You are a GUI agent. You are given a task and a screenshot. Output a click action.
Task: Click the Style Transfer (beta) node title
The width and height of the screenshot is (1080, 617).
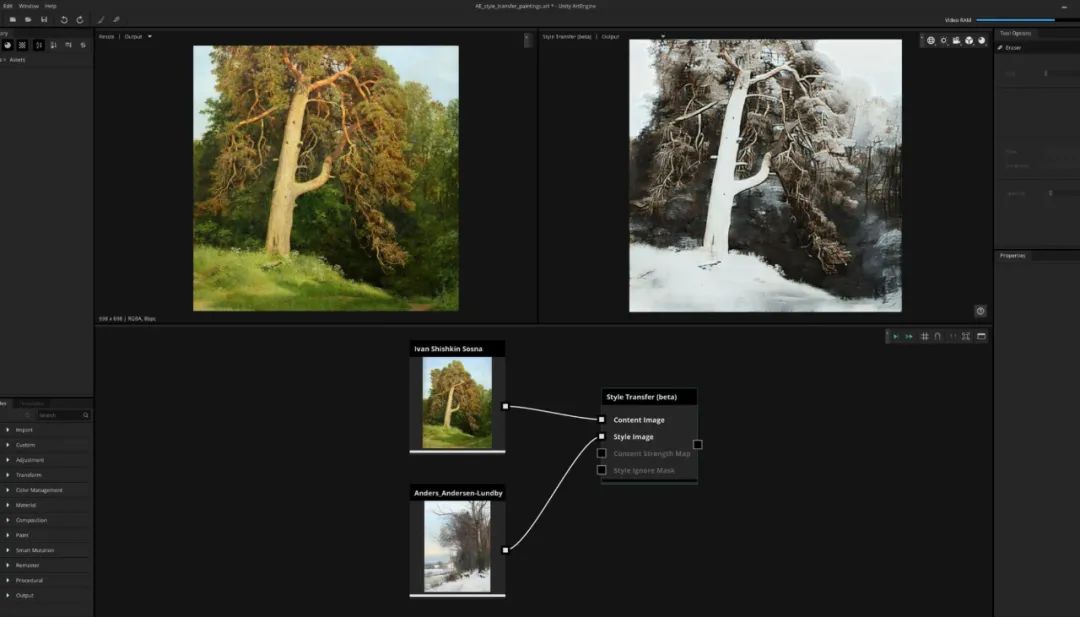(641, 397)
